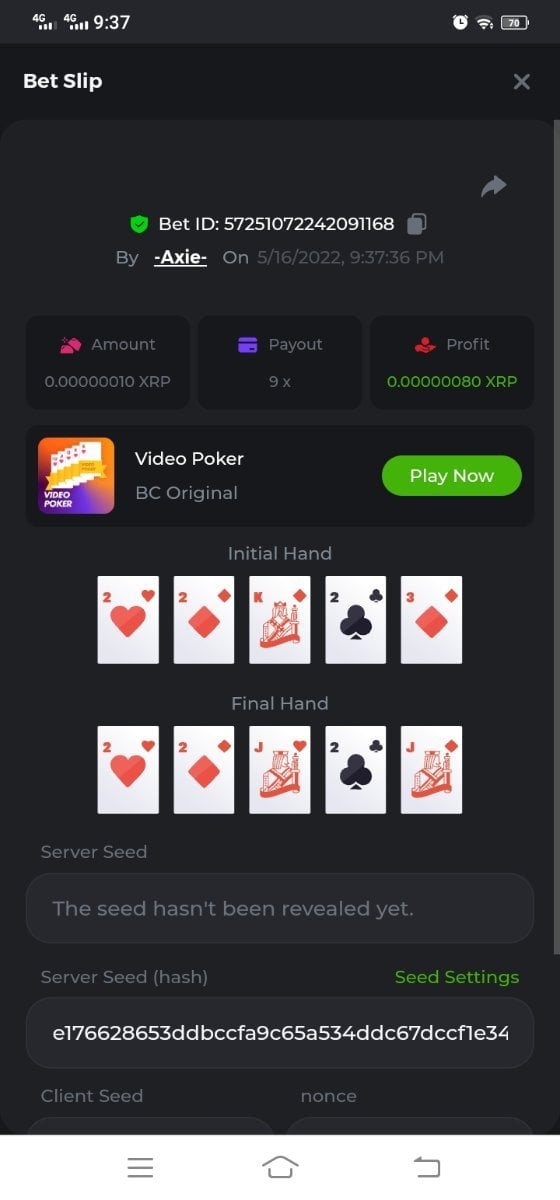Copy the Bet ID with copy icon
This screenshot has width=560, height=1200.
417,224
